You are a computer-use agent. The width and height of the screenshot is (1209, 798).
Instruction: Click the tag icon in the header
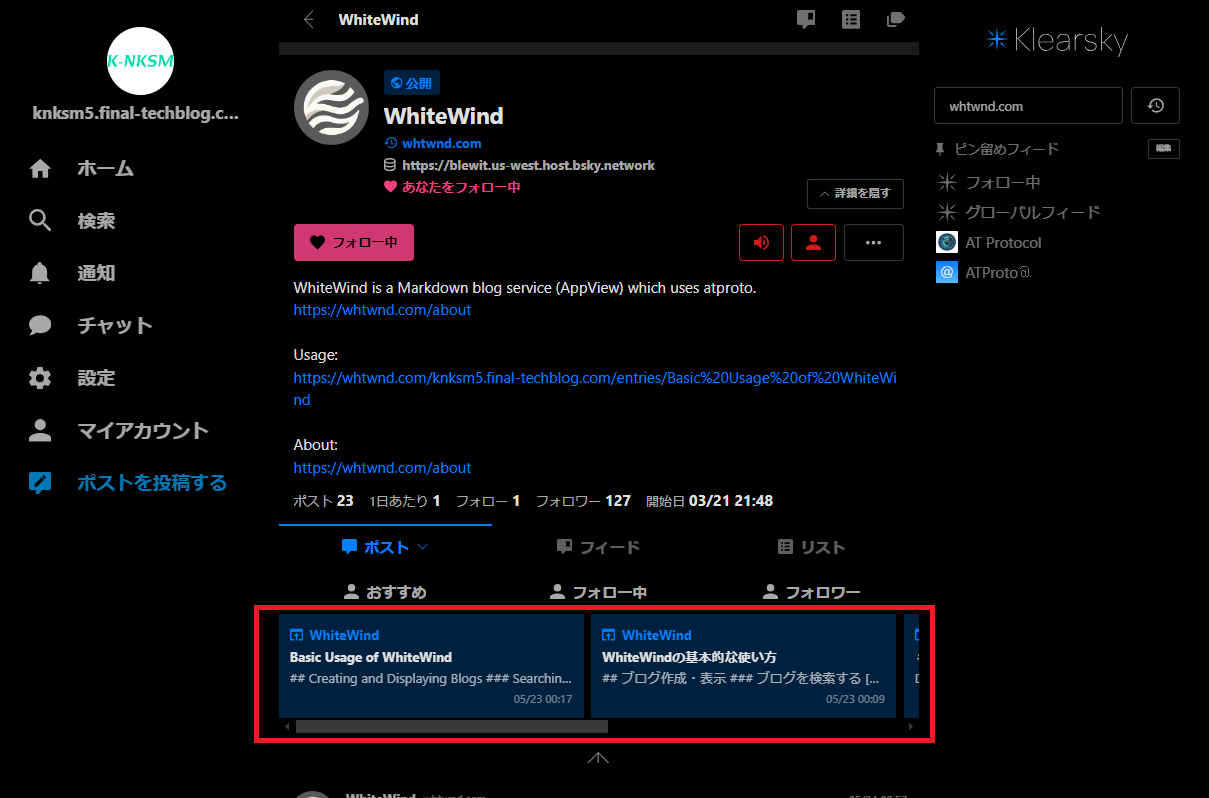click(896, 19)
